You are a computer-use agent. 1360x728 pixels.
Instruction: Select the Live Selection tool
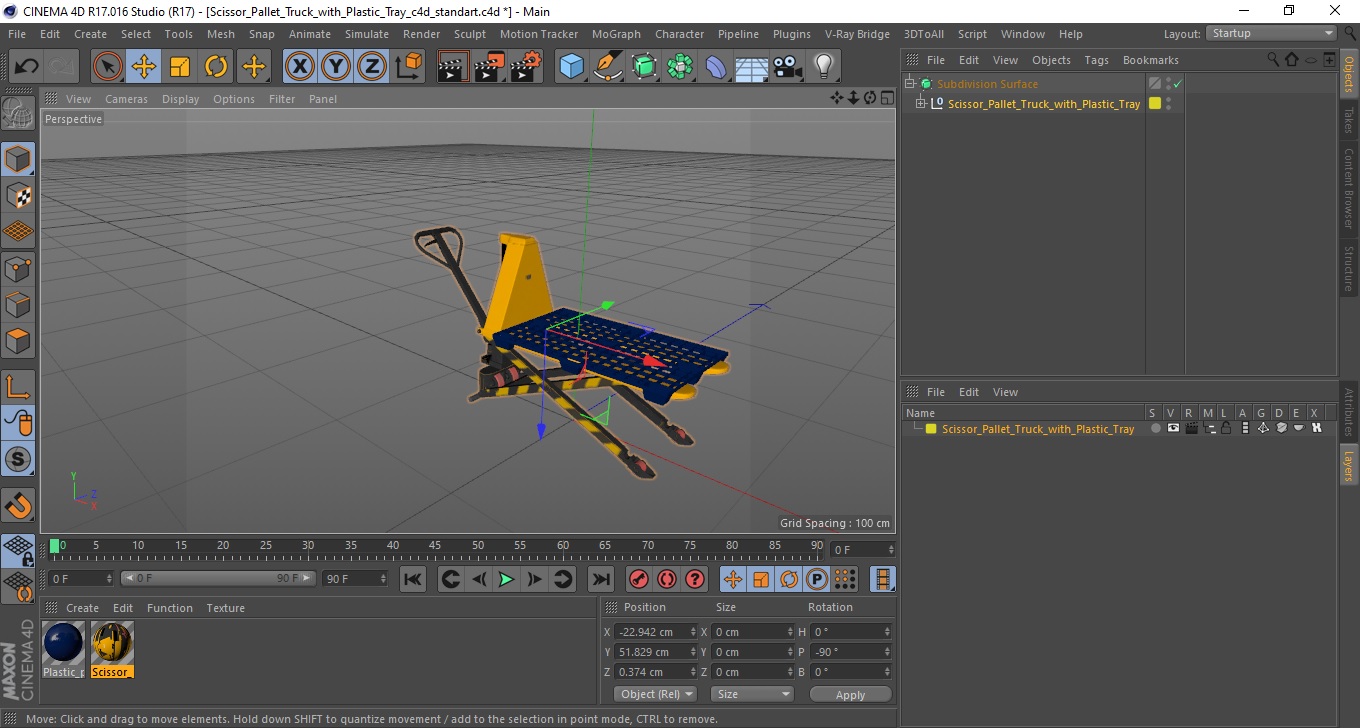[x=108, y=67]
